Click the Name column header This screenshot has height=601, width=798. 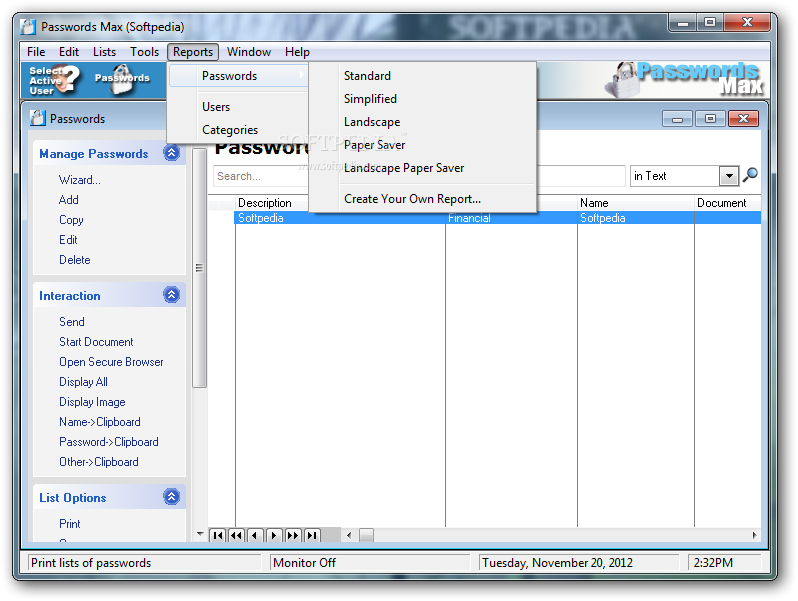636,203
